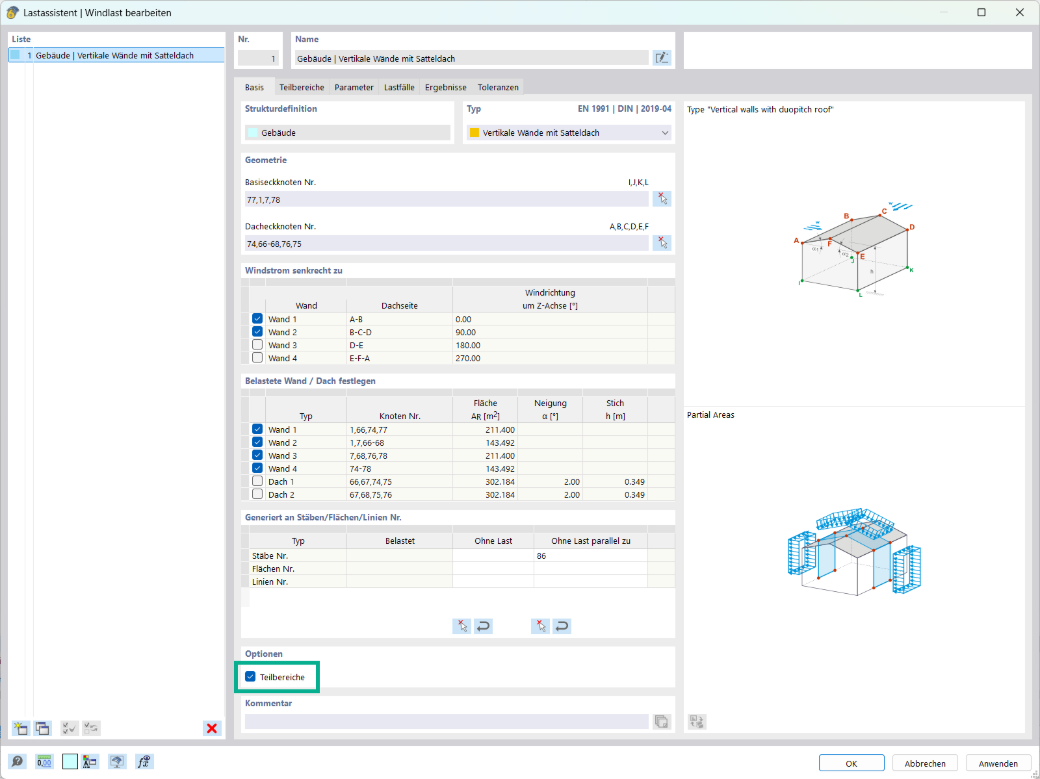Open the display properties color-tree icon
The width and height of the screenshot is (1040, 779).
pyautogui.click(x=90, y=761)
